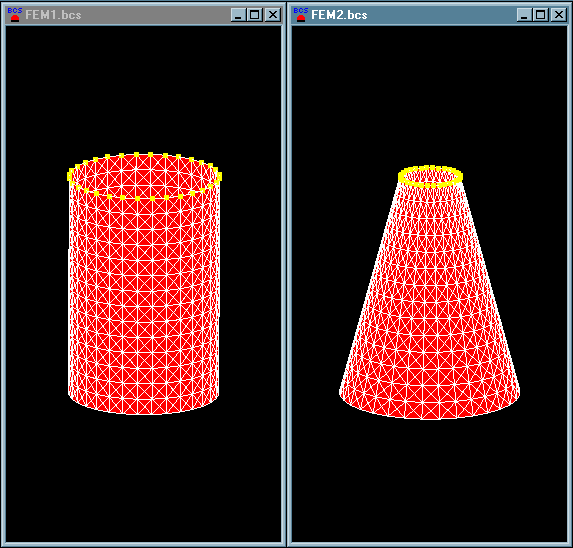Maximize the FEM2.bcs window

pos(540,15)
